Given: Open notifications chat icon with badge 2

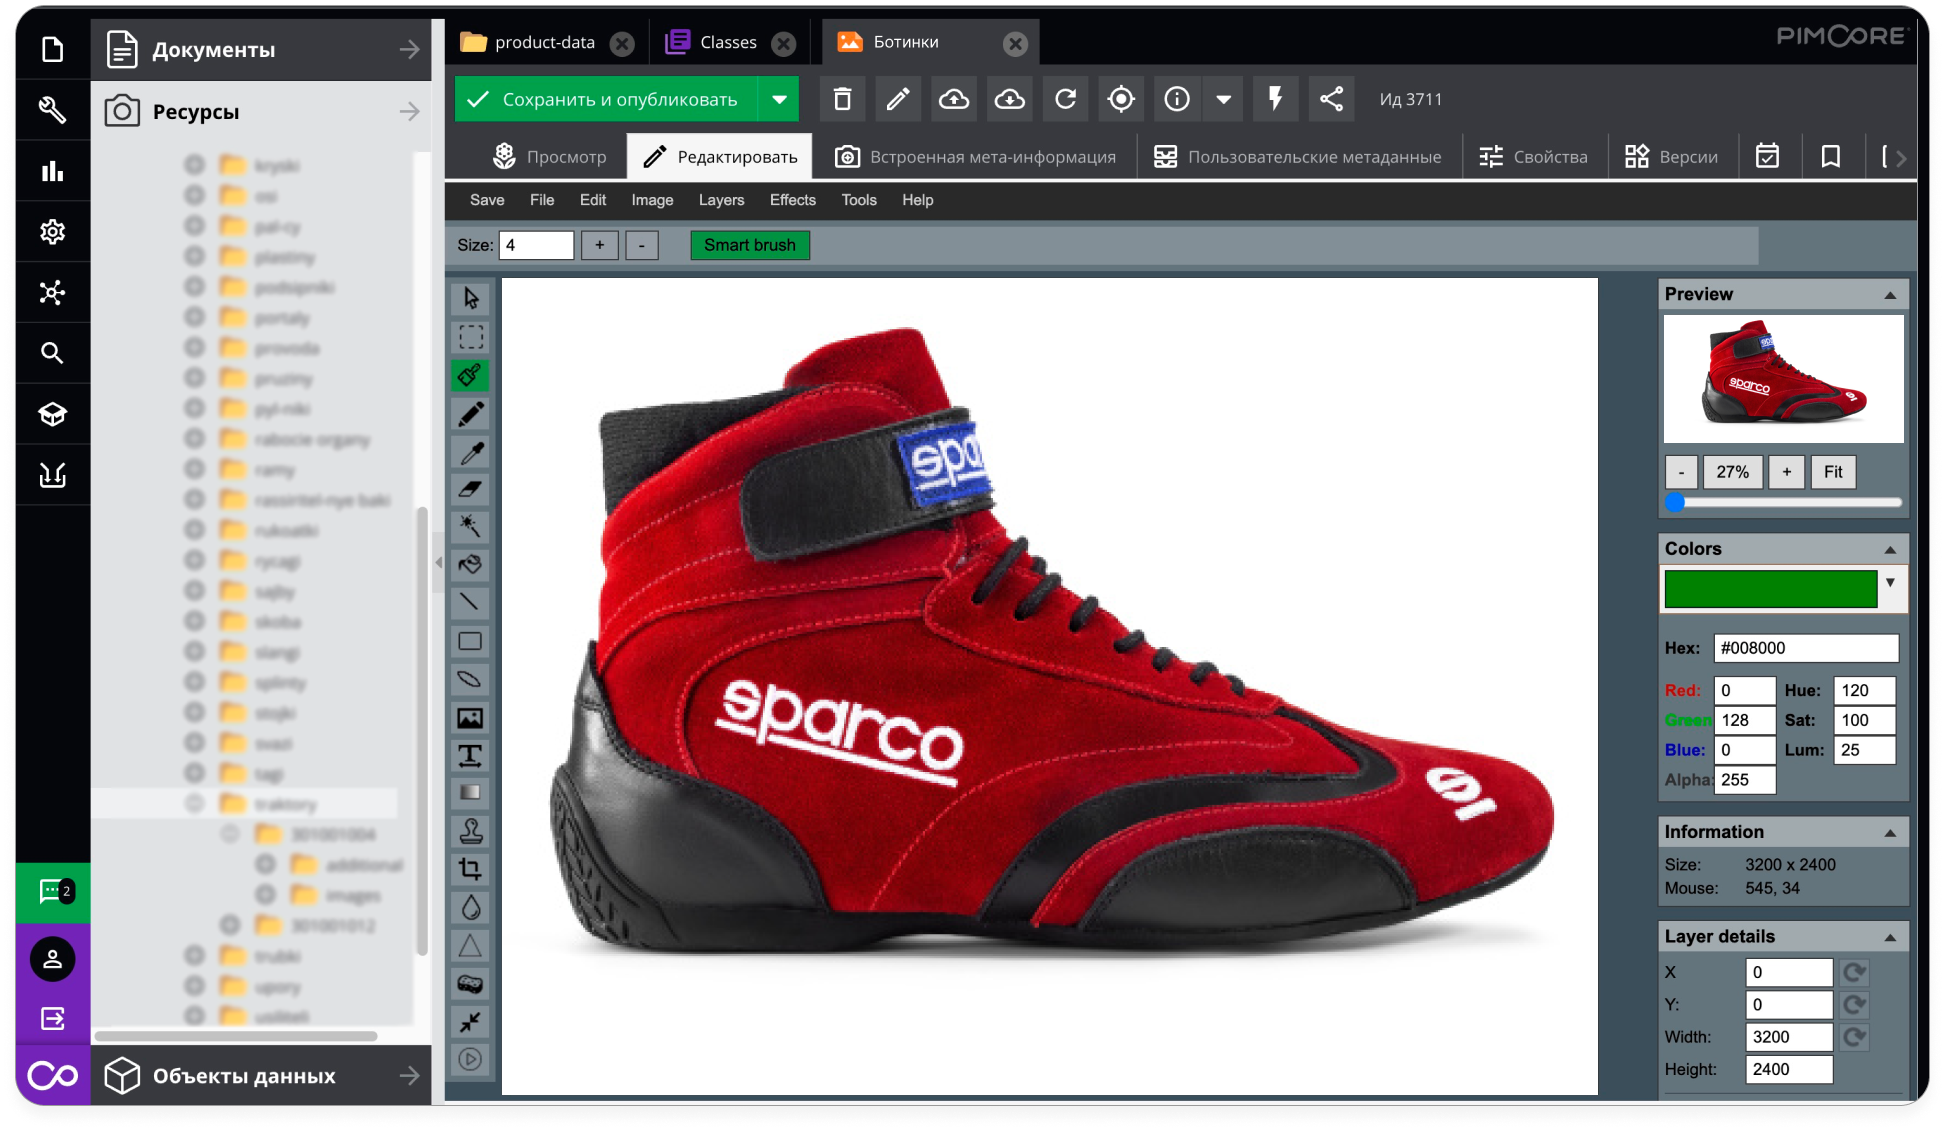Looking at the screenshot, I should [x=53, y=892].
